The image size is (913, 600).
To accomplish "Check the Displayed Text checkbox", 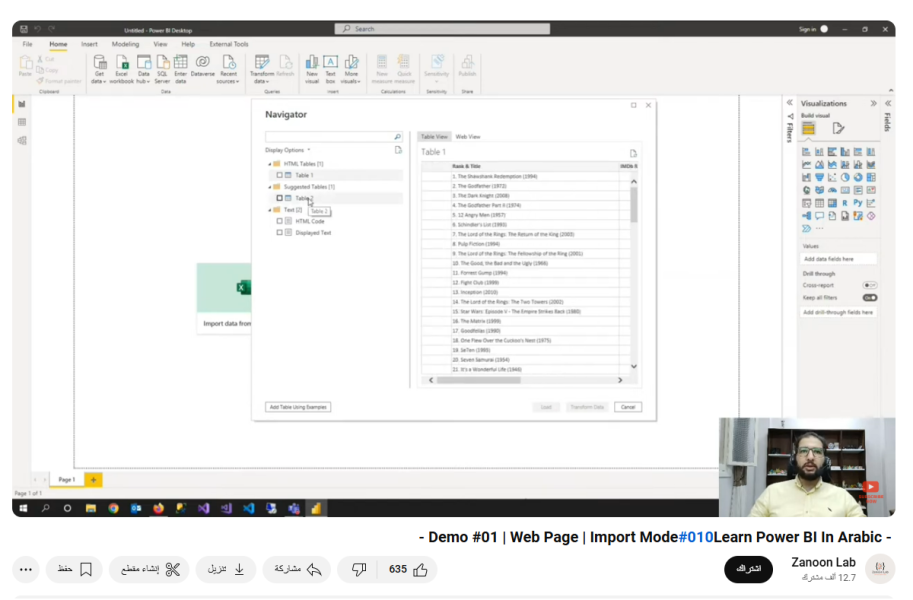I will point(280,233).
